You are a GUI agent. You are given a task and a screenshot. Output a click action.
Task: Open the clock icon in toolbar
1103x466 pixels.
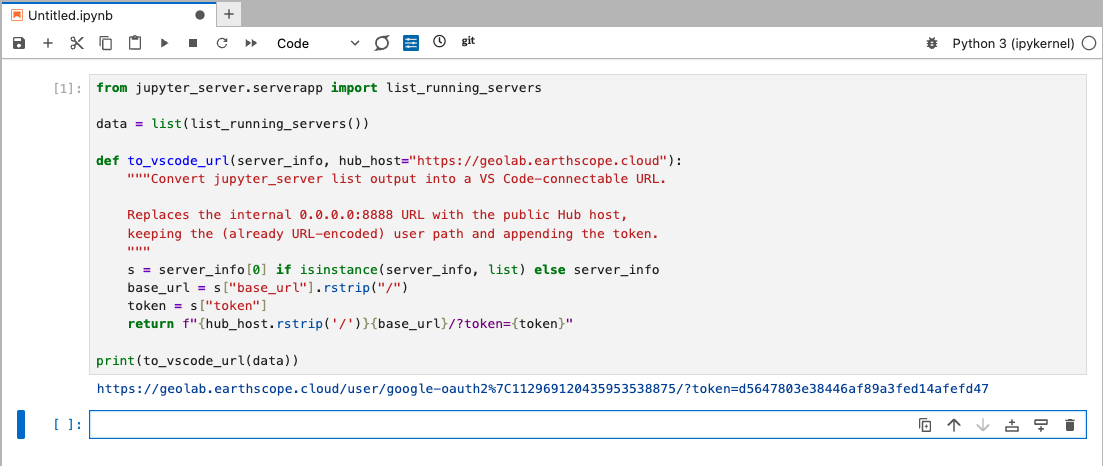pyautogui.click(x=440, y=42)
